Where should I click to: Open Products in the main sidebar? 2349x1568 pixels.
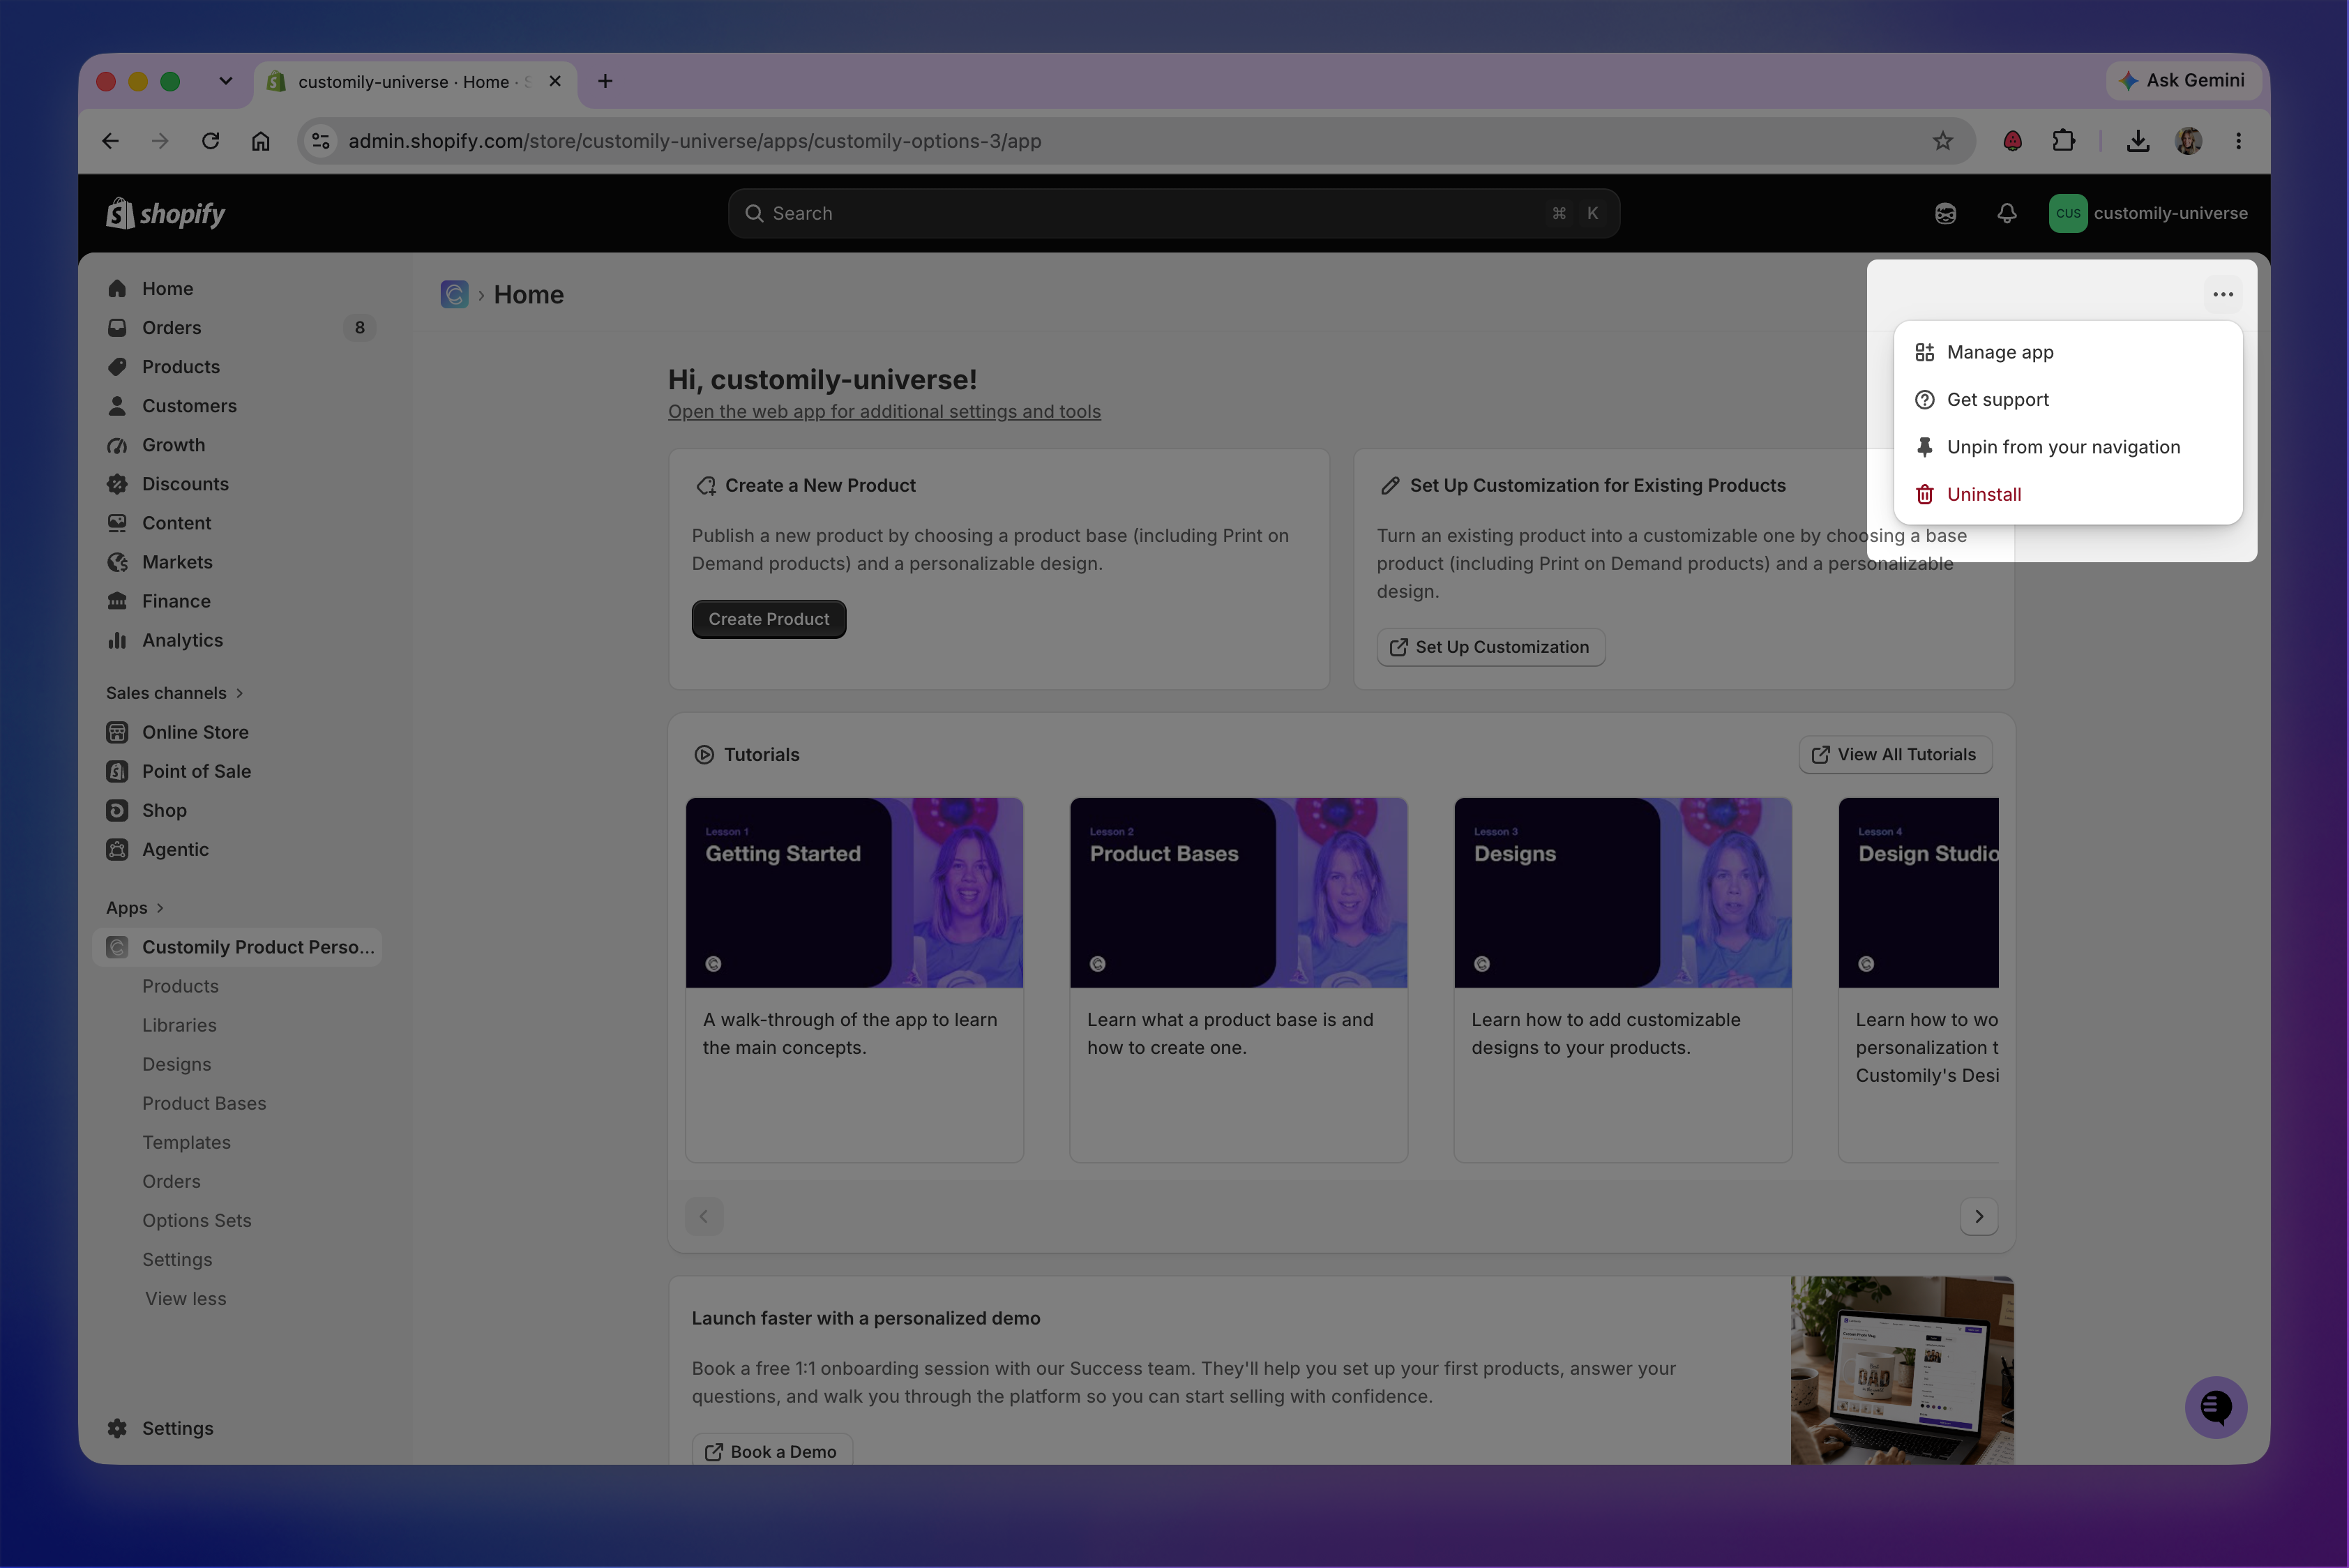click(237, 366)
